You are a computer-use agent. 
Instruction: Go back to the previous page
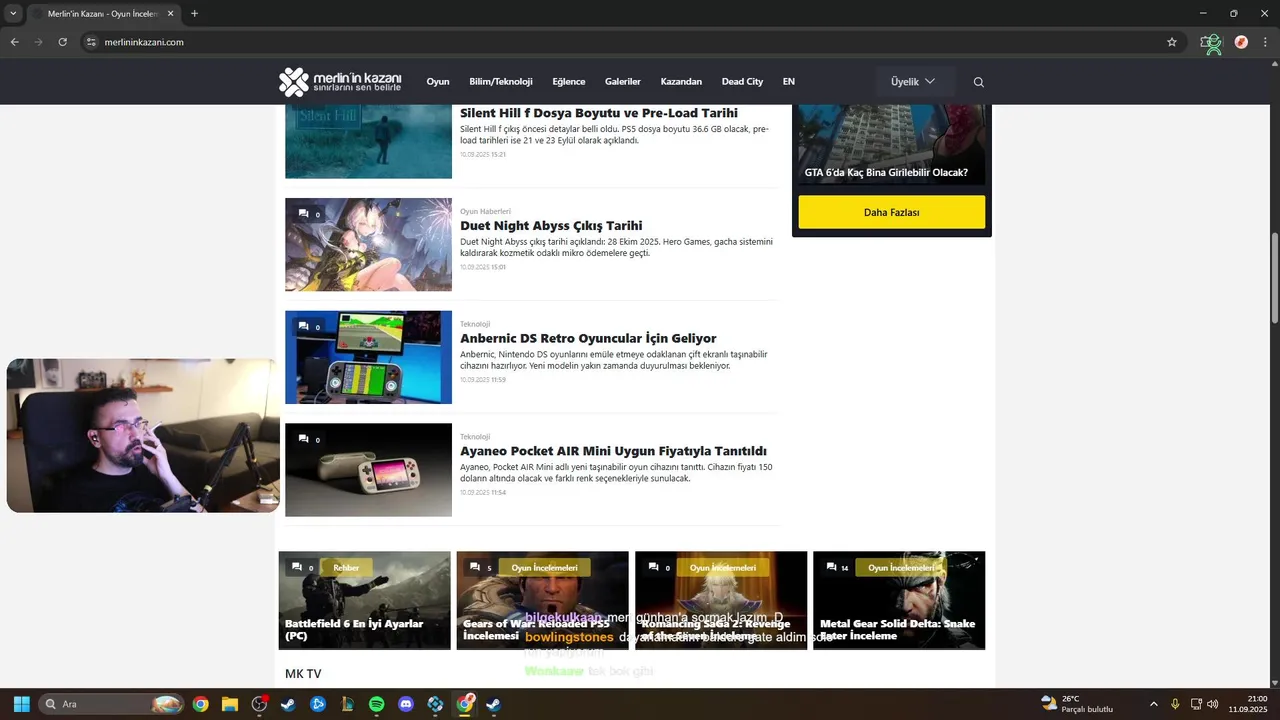click(14, 42)
